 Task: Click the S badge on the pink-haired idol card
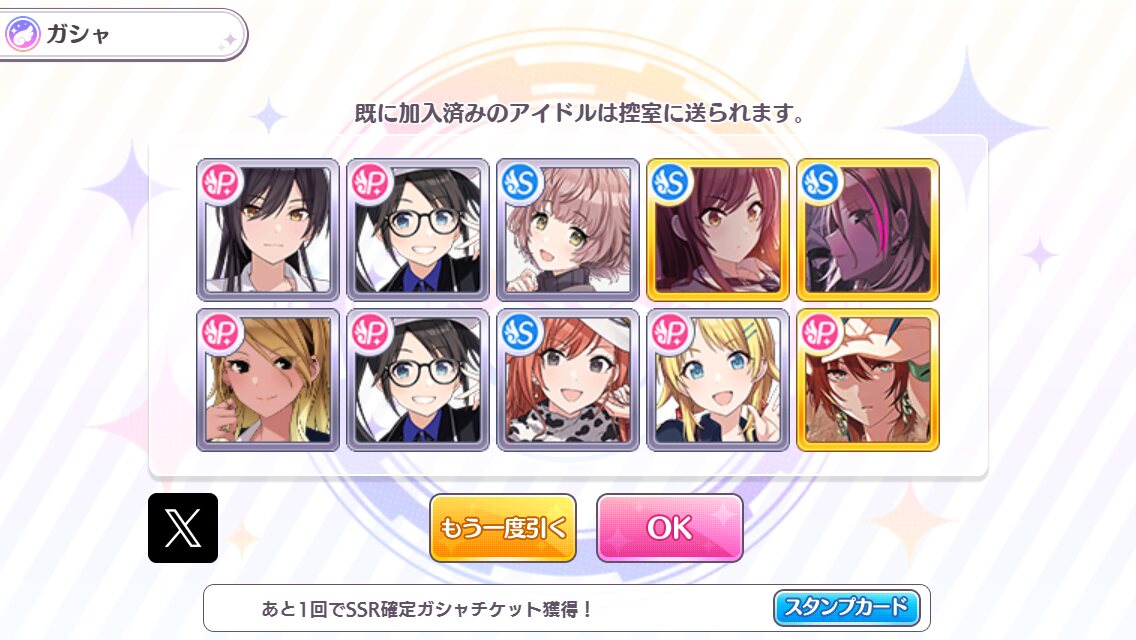(522, 182)
